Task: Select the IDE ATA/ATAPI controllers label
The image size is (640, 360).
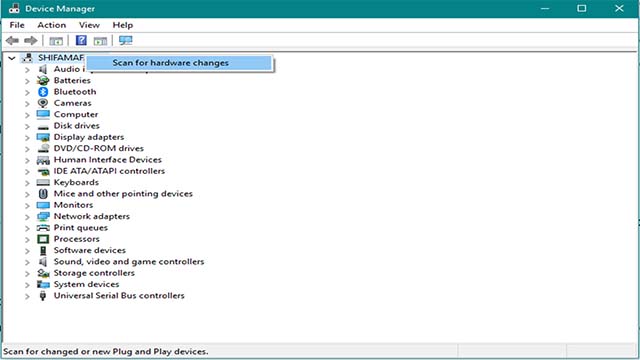Action: [x=109, y=171]
